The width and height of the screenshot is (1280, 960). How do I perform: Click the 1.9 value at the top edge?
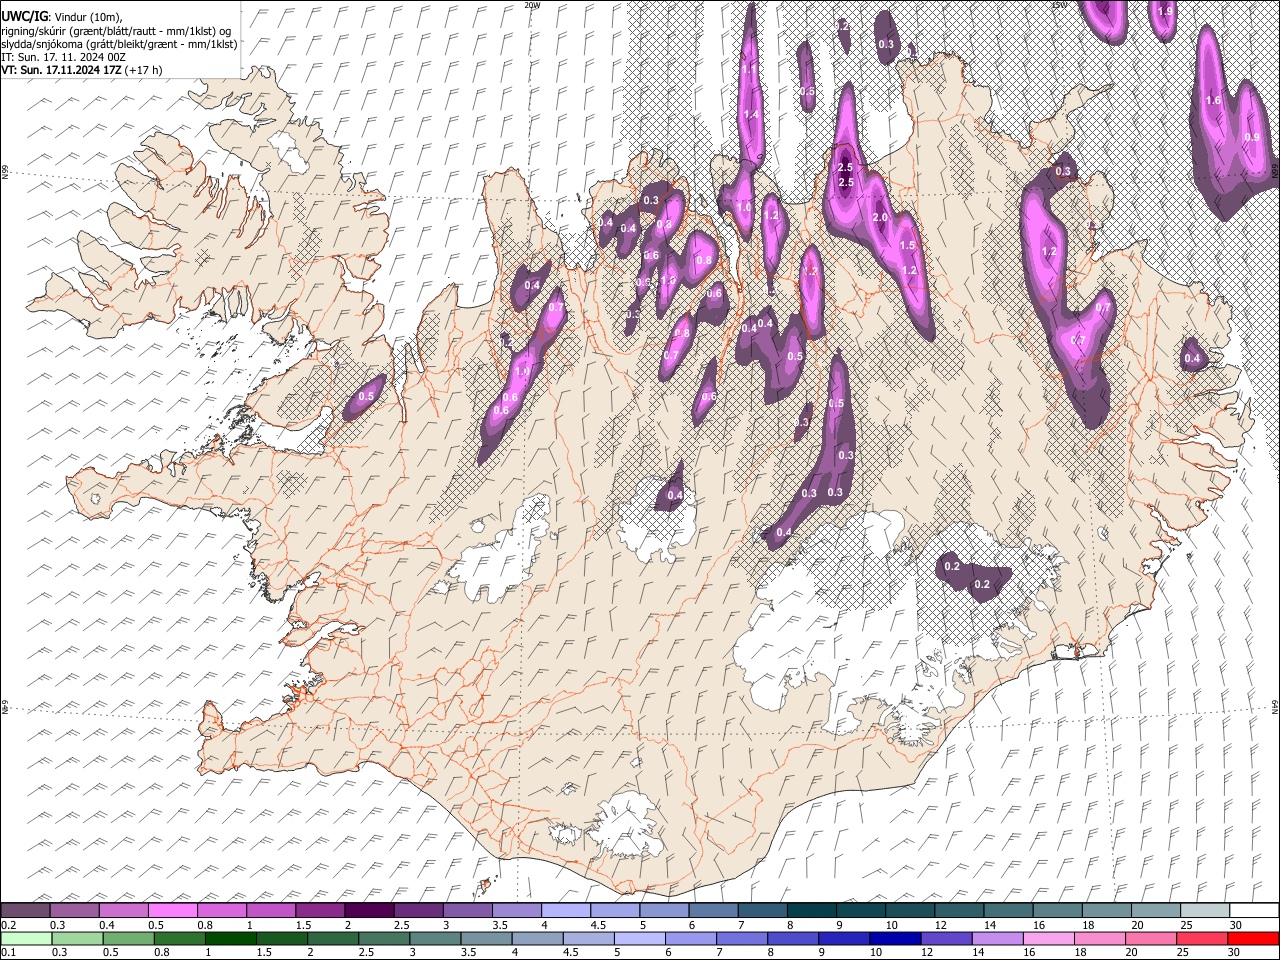click(1164, 11)
